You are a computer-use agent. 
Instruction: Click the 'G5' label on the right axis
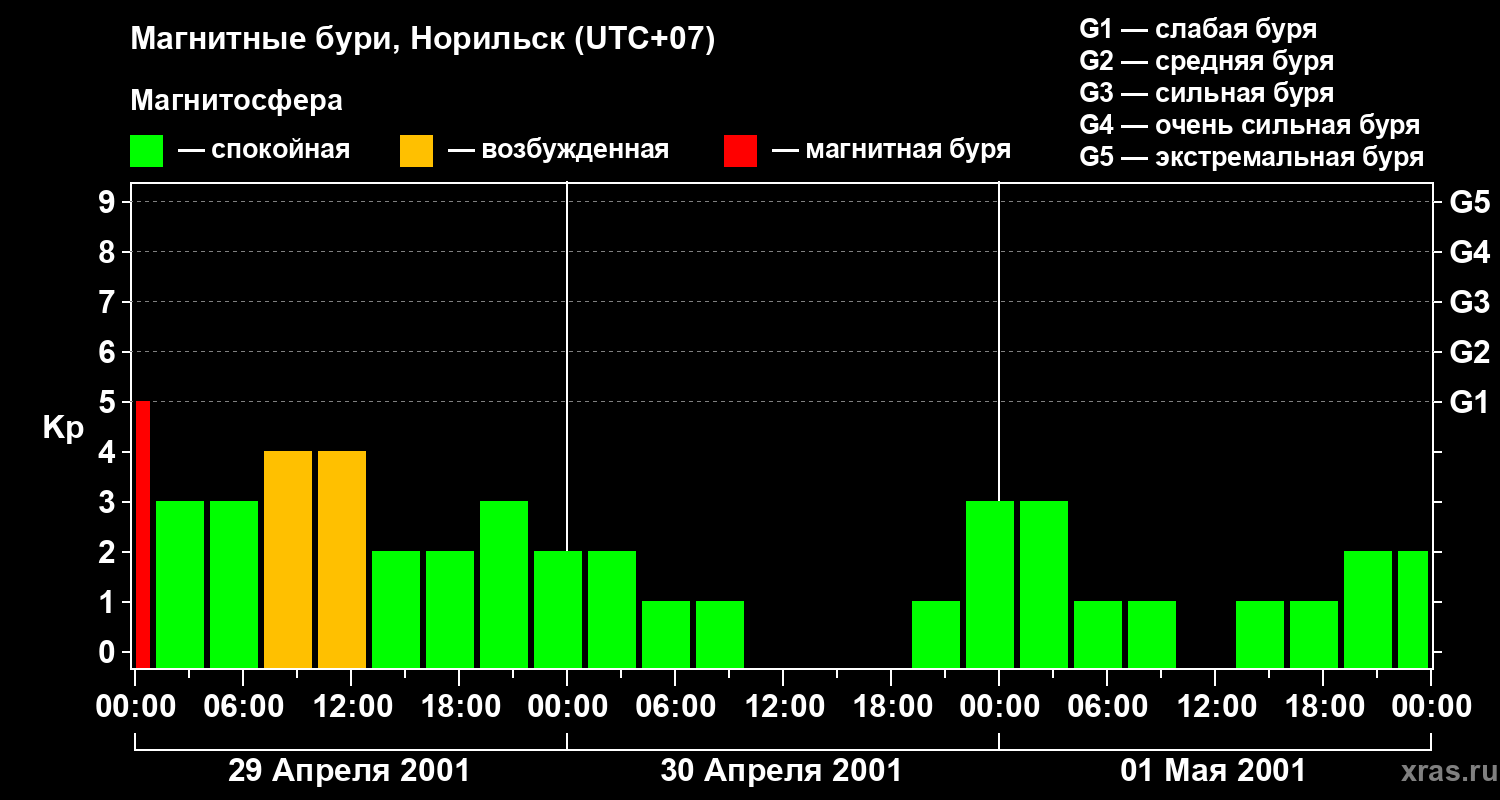coord(1469,202)
